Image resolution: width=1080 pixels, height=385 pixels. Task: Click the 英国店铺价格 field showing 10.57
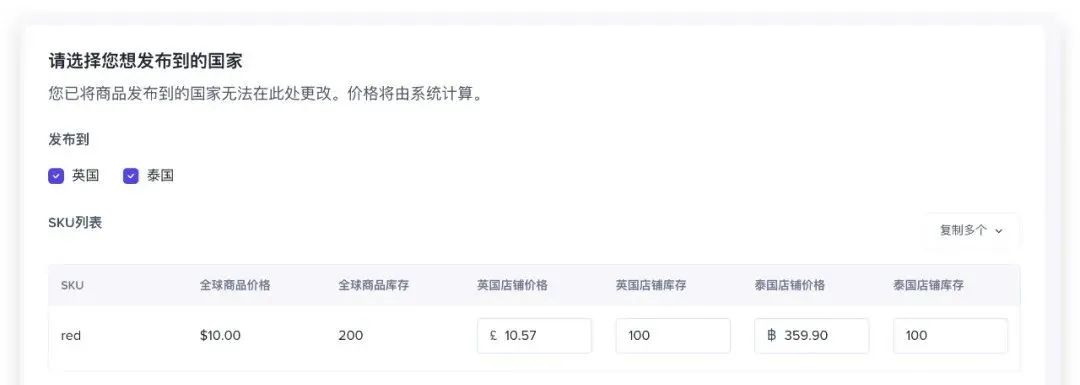click(x=534, y=336)
